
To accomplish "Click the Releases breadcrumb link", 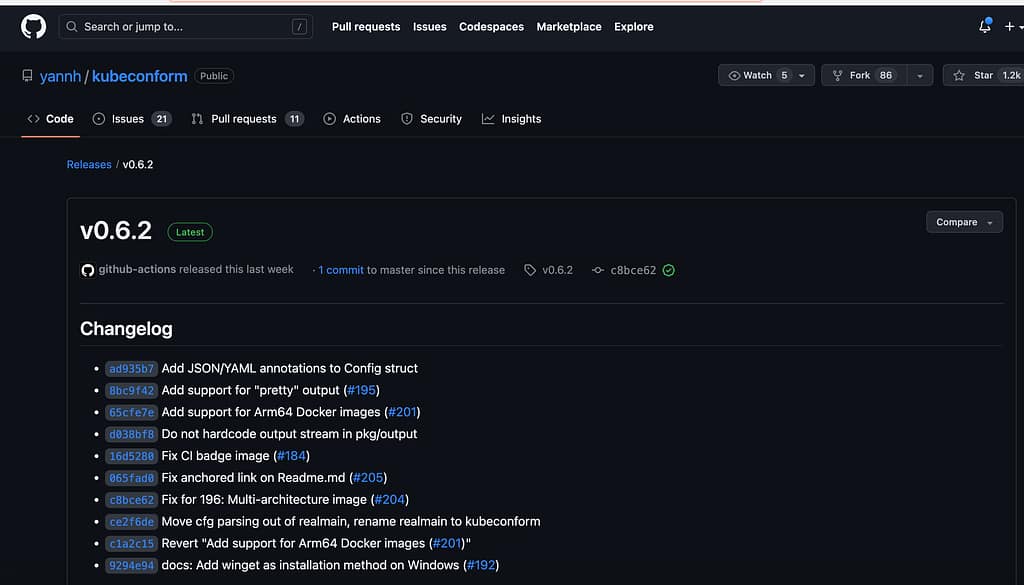I will click(88, 164).
